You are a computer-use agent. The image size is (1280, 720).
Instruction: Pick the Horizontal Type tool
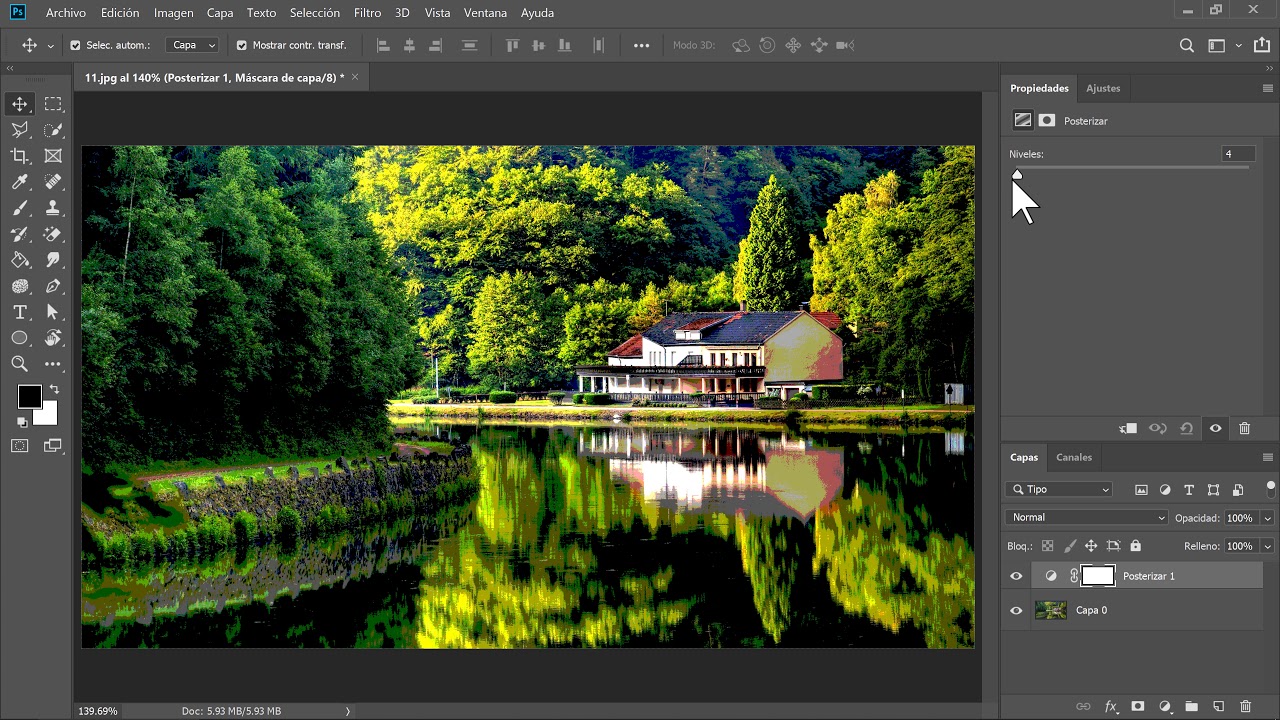pyautogui.click(x=20, y=312)
